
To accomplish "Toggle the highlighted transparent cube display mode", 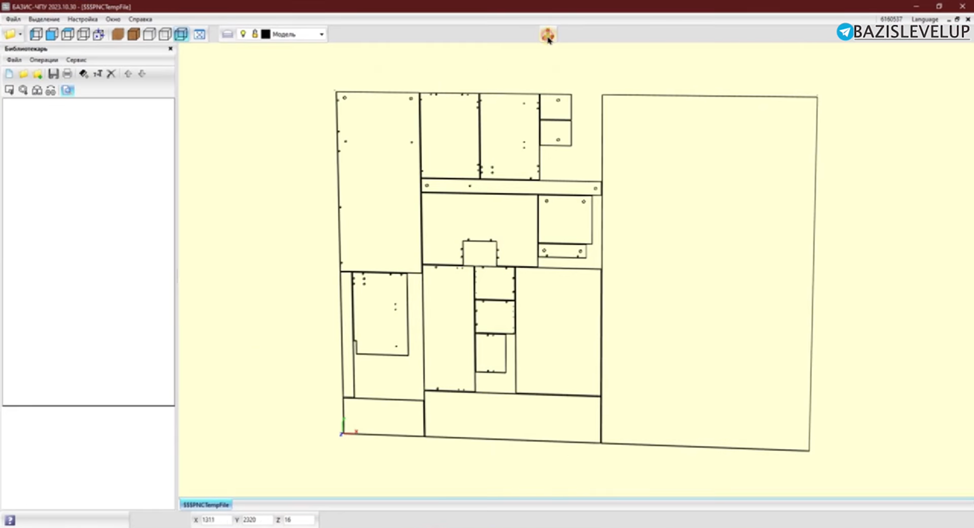I will point(181,34).
